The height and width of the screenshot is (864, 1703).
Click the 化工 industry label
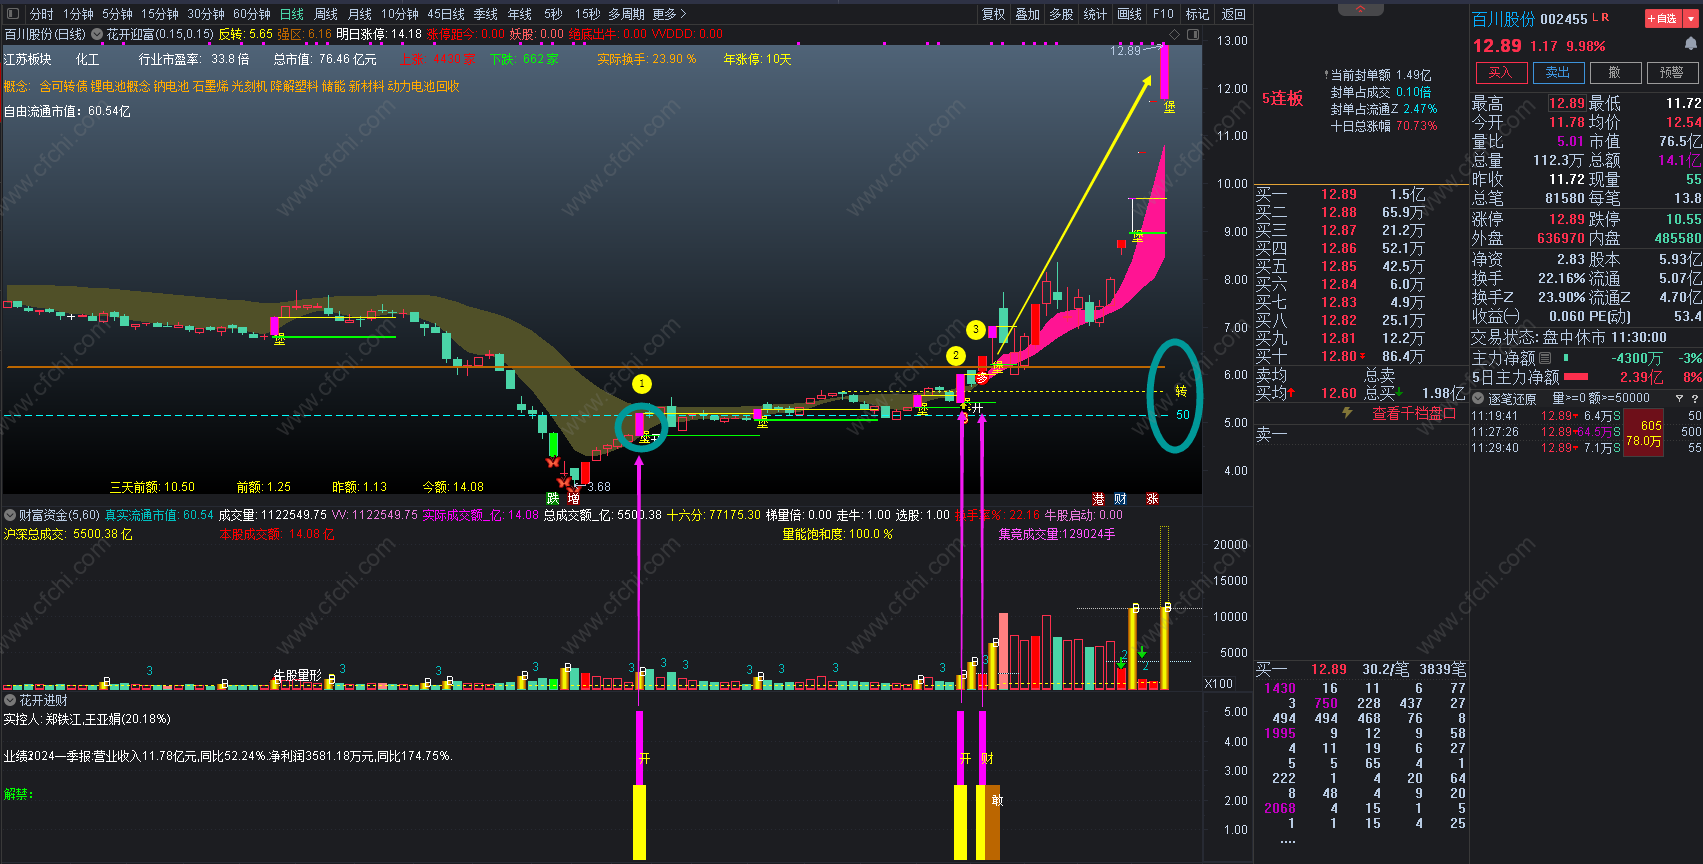click(88, 60)
